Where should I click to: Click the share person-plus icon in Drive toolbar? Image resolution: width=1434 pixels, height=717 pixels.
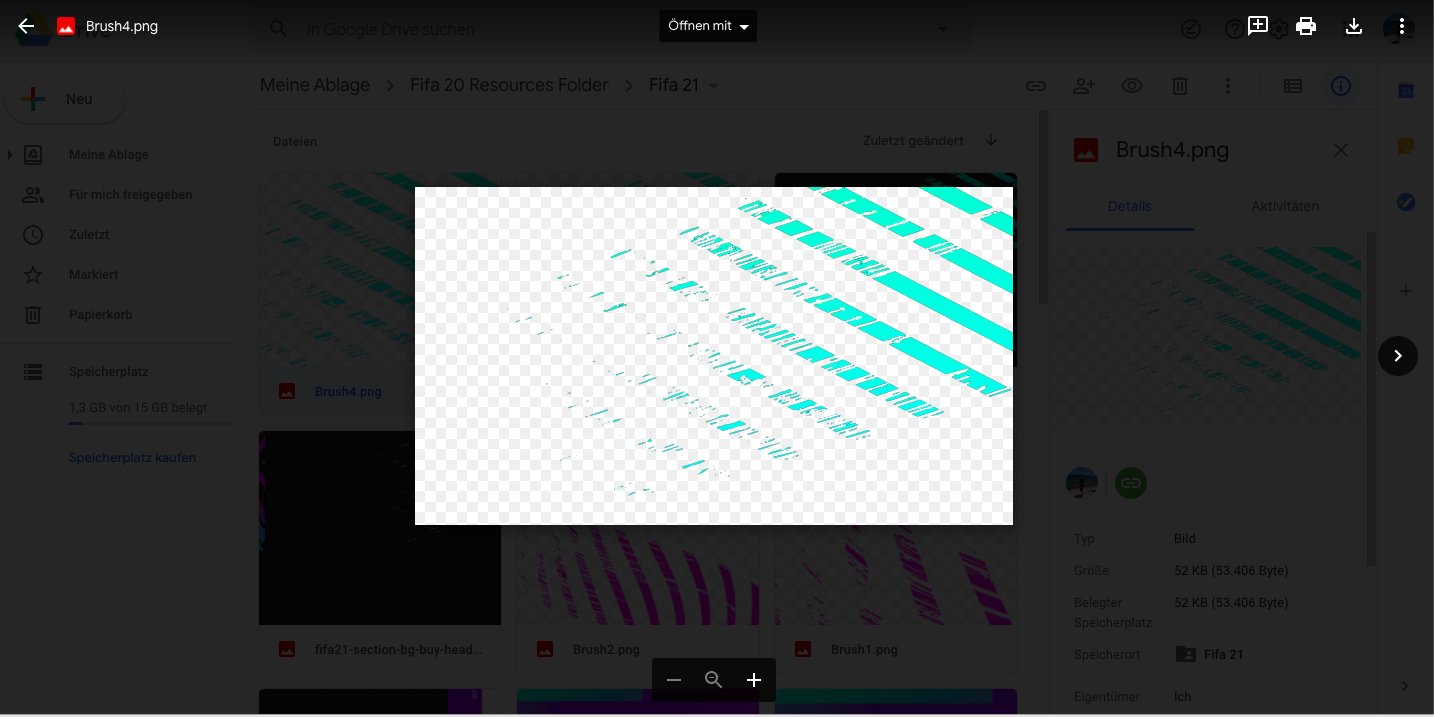(1084, 87)
